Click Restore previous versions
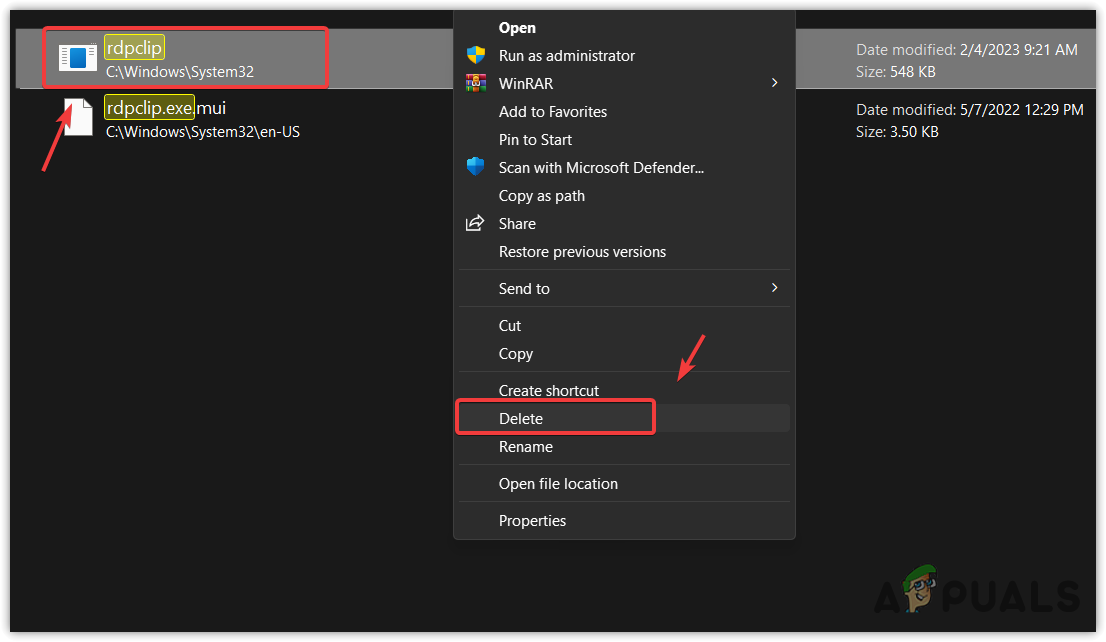The width and height of the screenshot is (1106, 642). (582, 251)
